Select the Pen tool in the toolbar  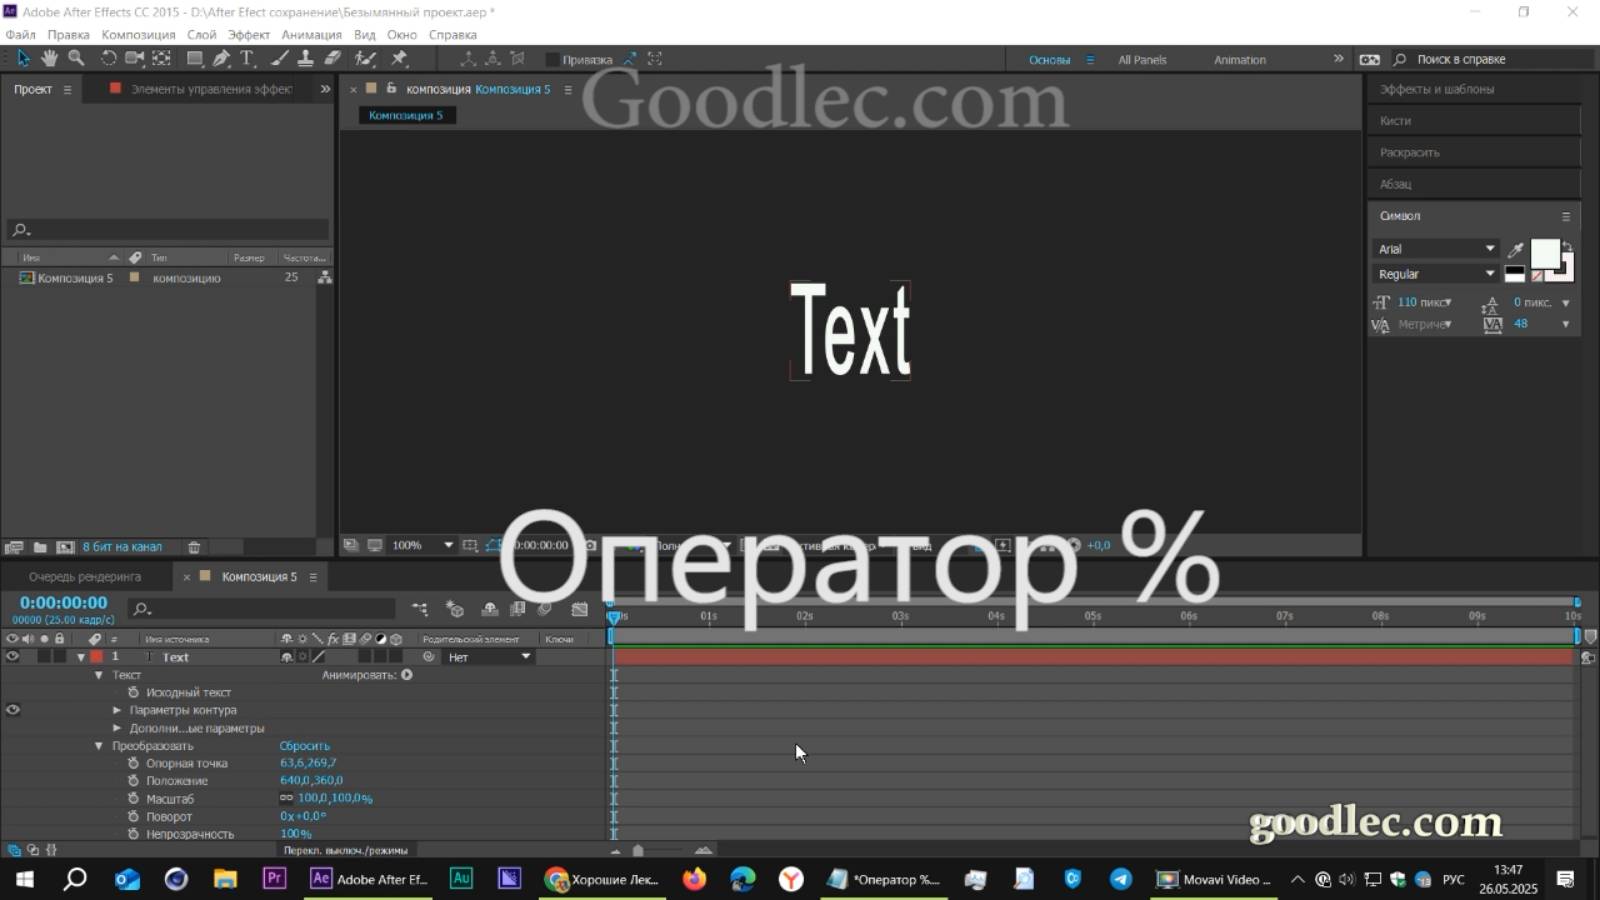[x=222, y=58]
